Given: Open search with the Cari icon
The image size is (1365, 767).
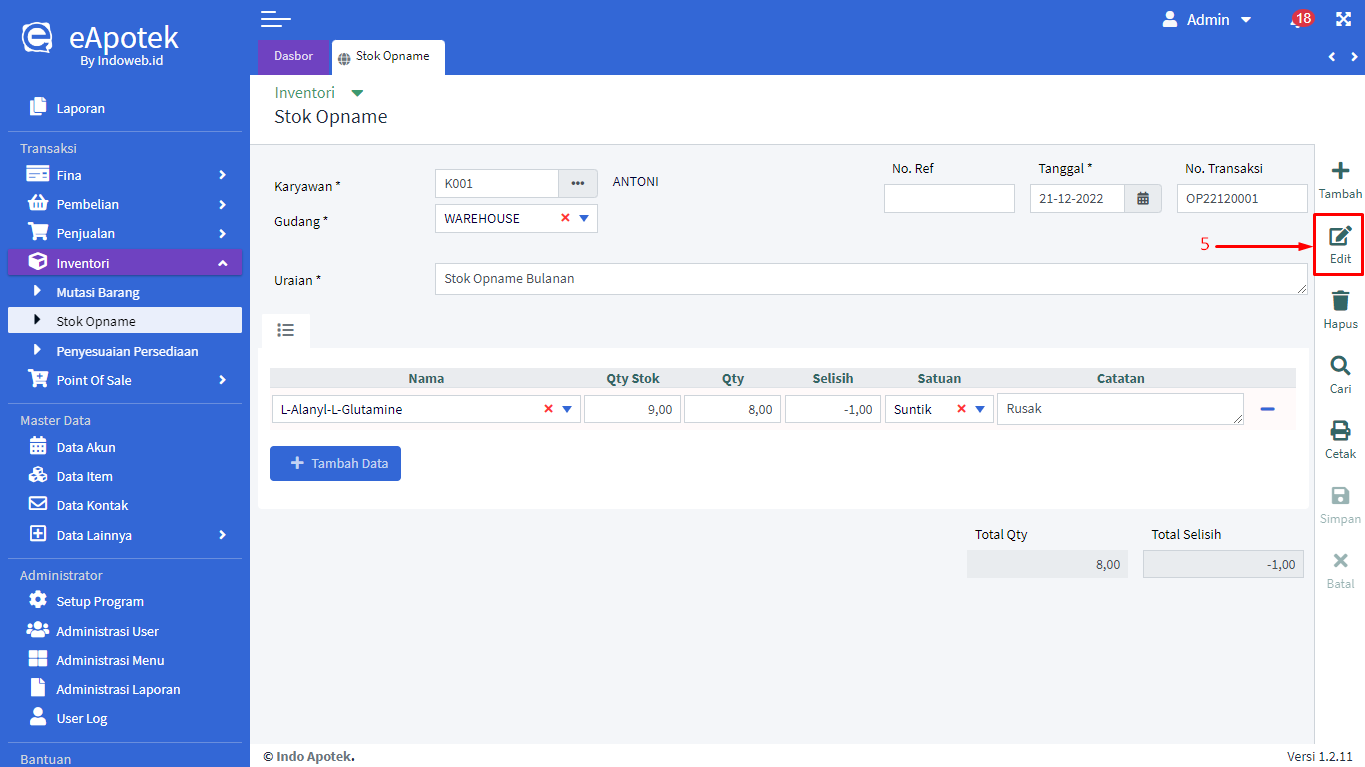Looking at the screenshot, I should click(1340, 366).
